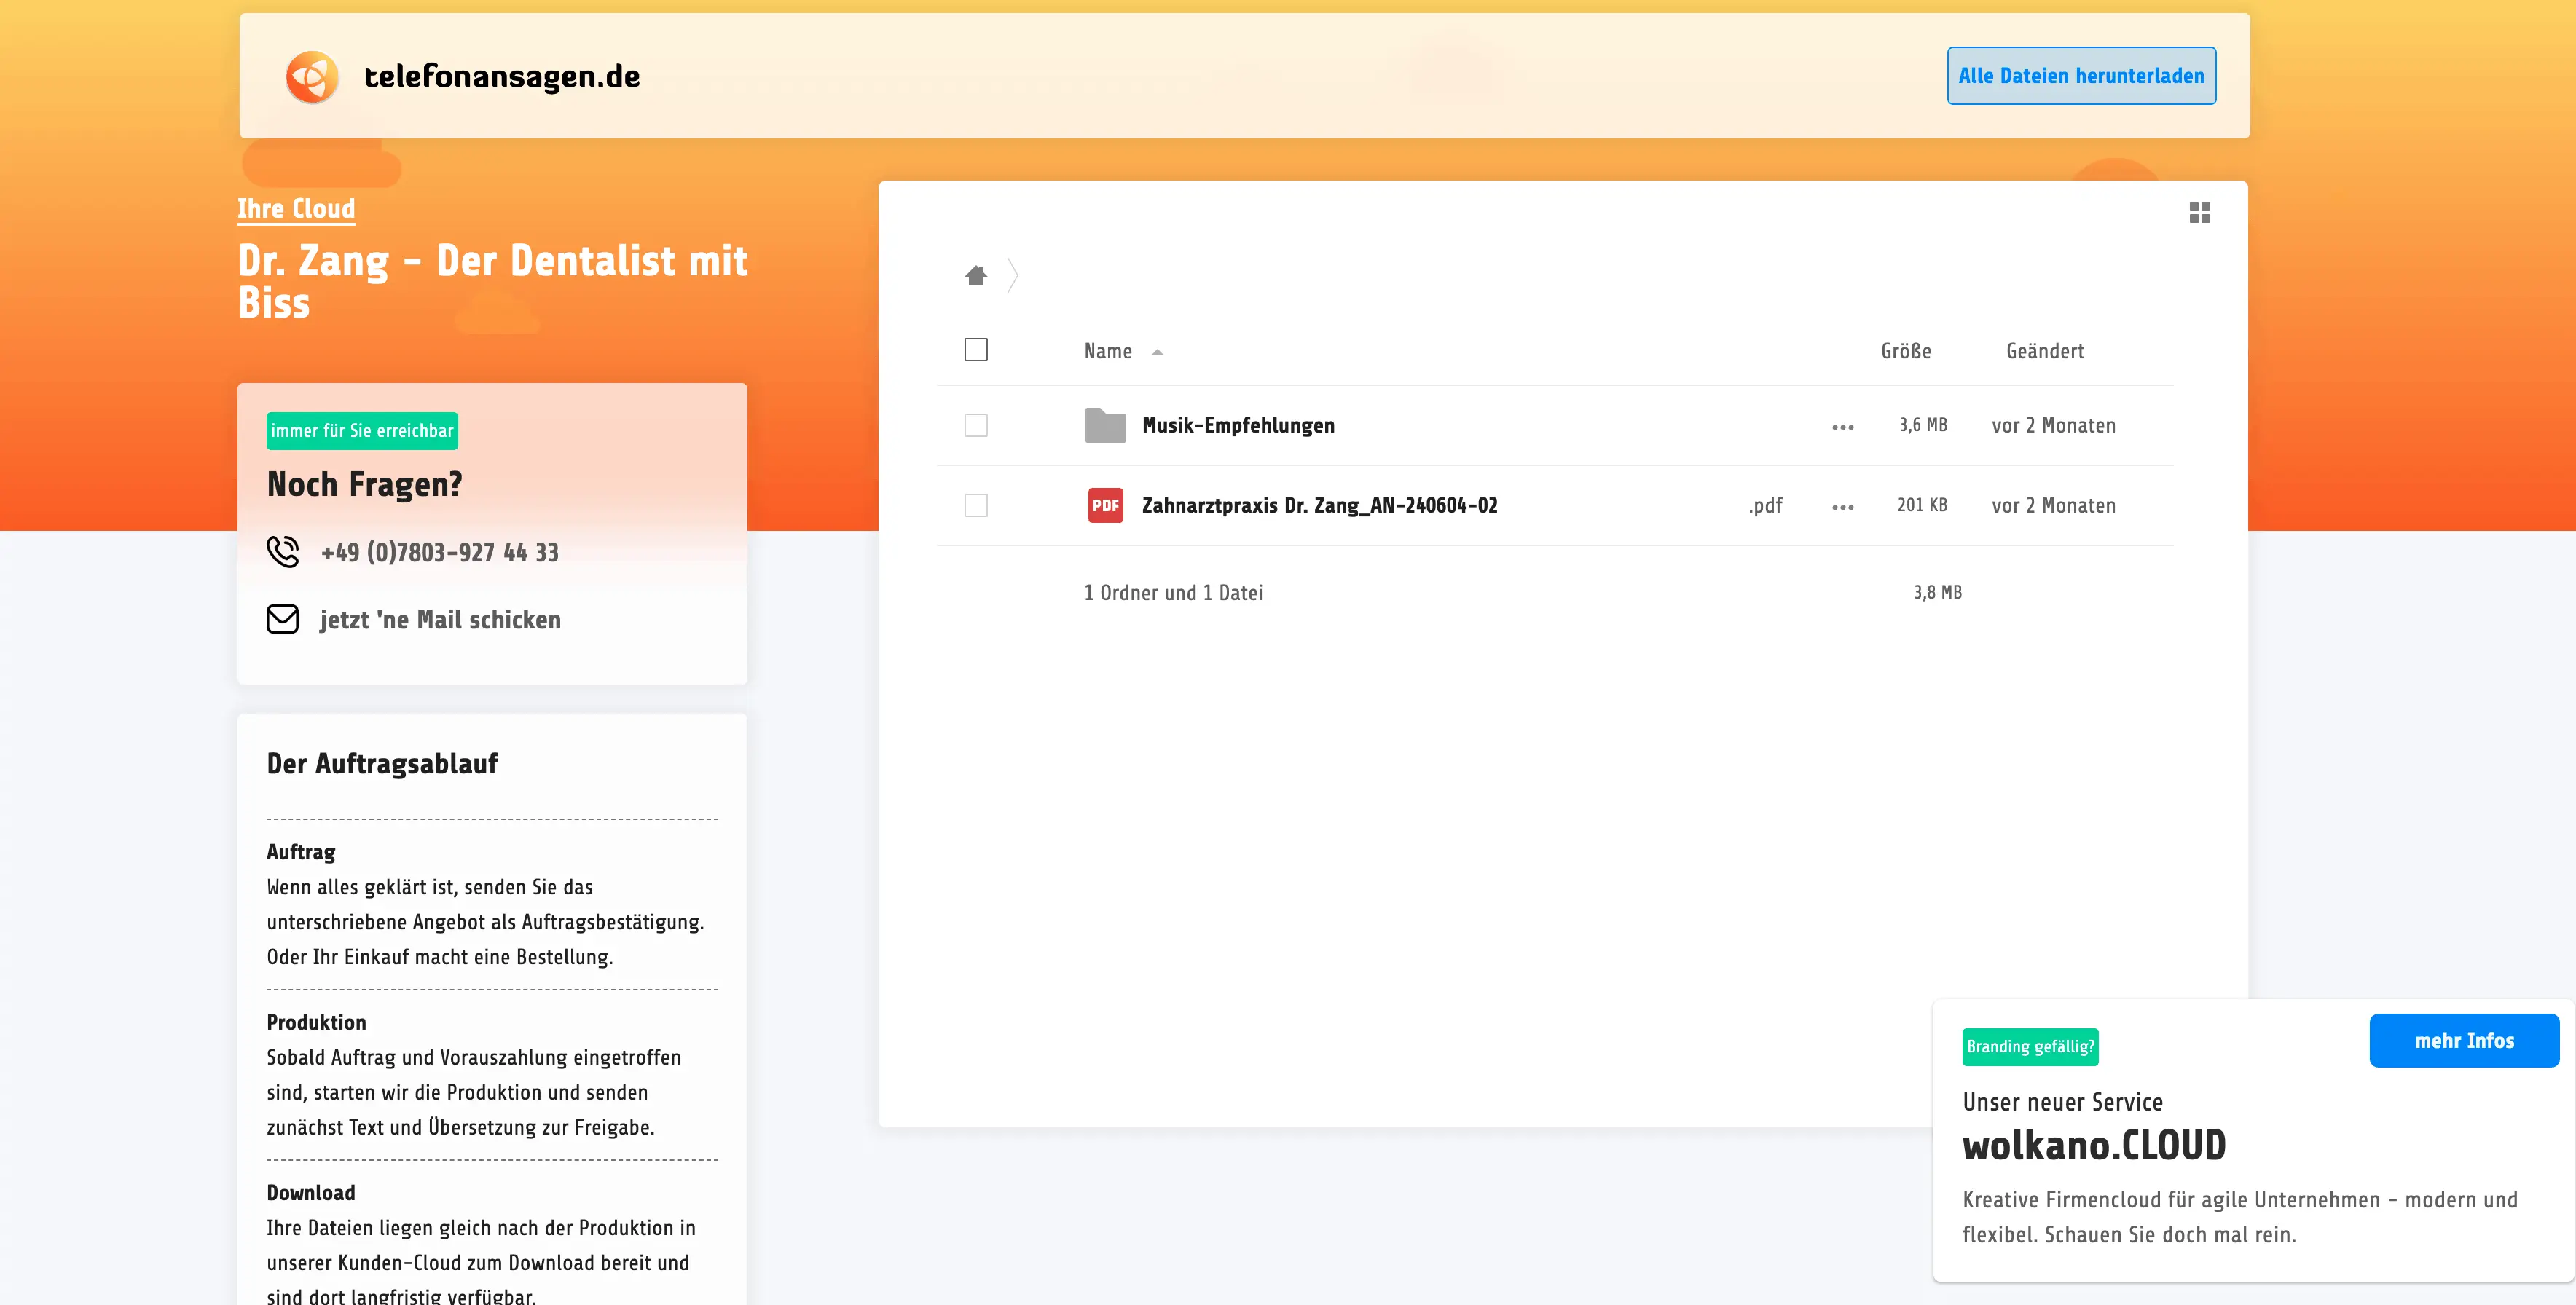The height and width of the screenshot is (1305, 2576).
Task: Click the envelope mail icon
Action: 283,619
